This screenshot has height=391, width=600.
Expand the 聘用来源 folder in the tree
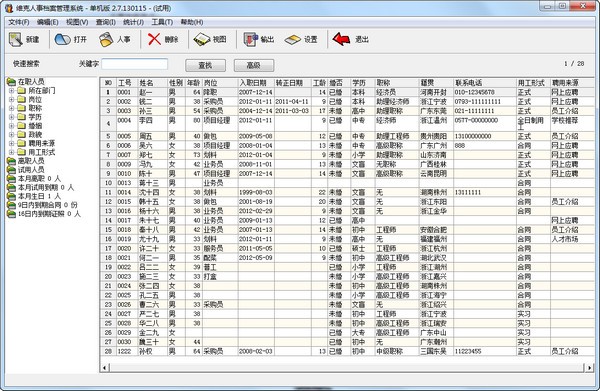[x=11, y=143]
